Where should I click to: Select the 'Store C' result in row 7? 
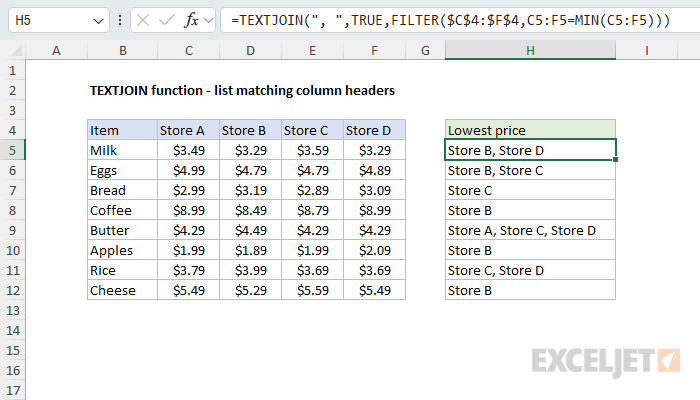[x=530, y=191]
